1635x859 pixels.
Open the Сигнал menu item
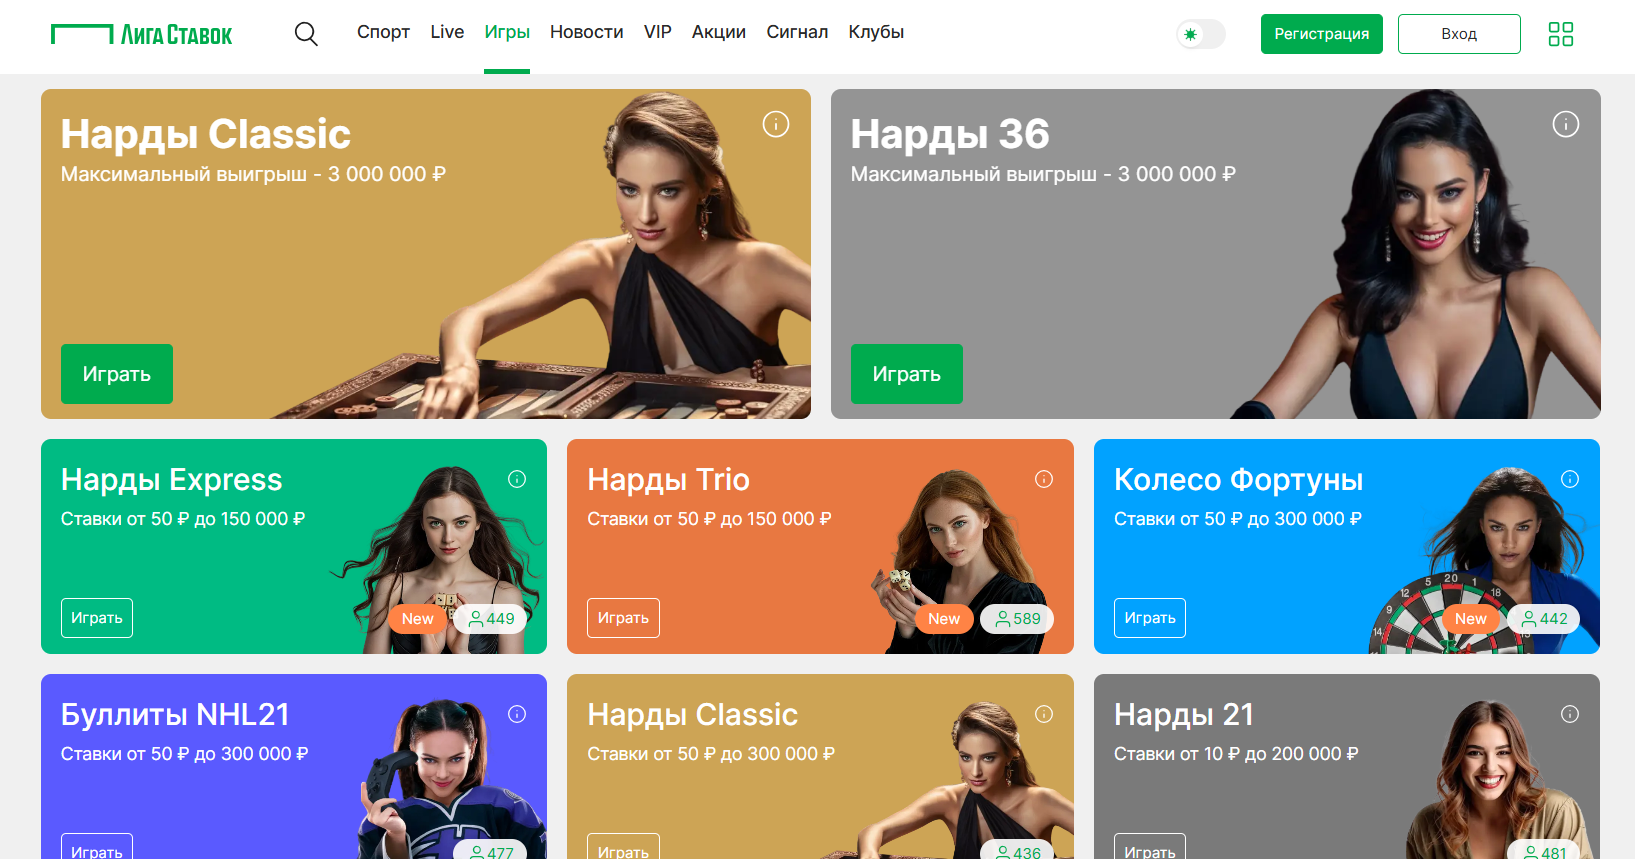pos(797,32)
